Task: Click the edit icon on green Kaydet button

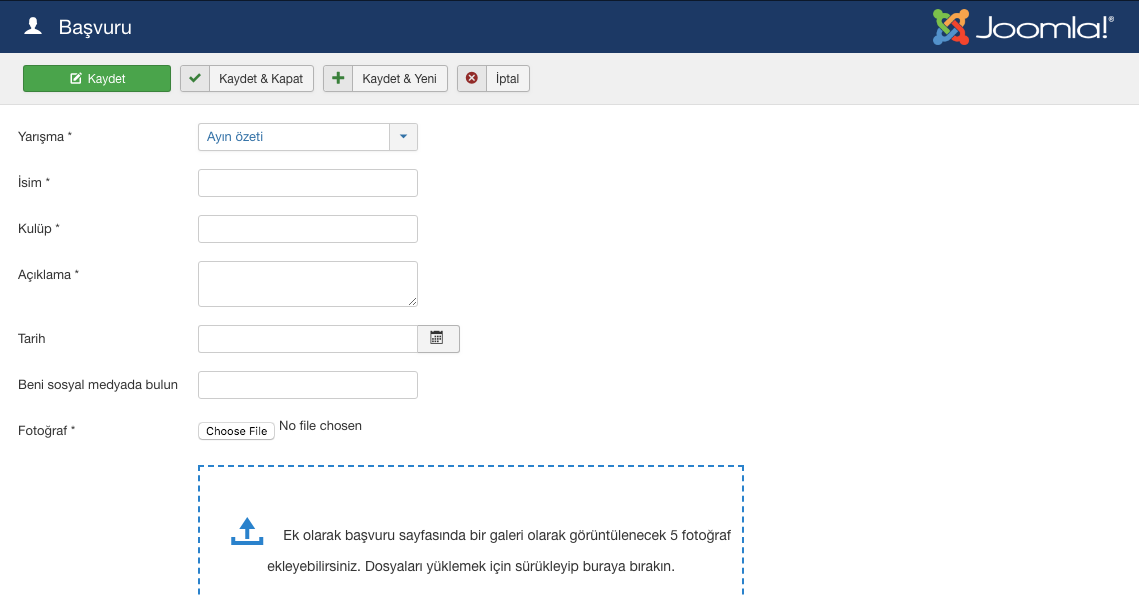Action: (76, 79)
